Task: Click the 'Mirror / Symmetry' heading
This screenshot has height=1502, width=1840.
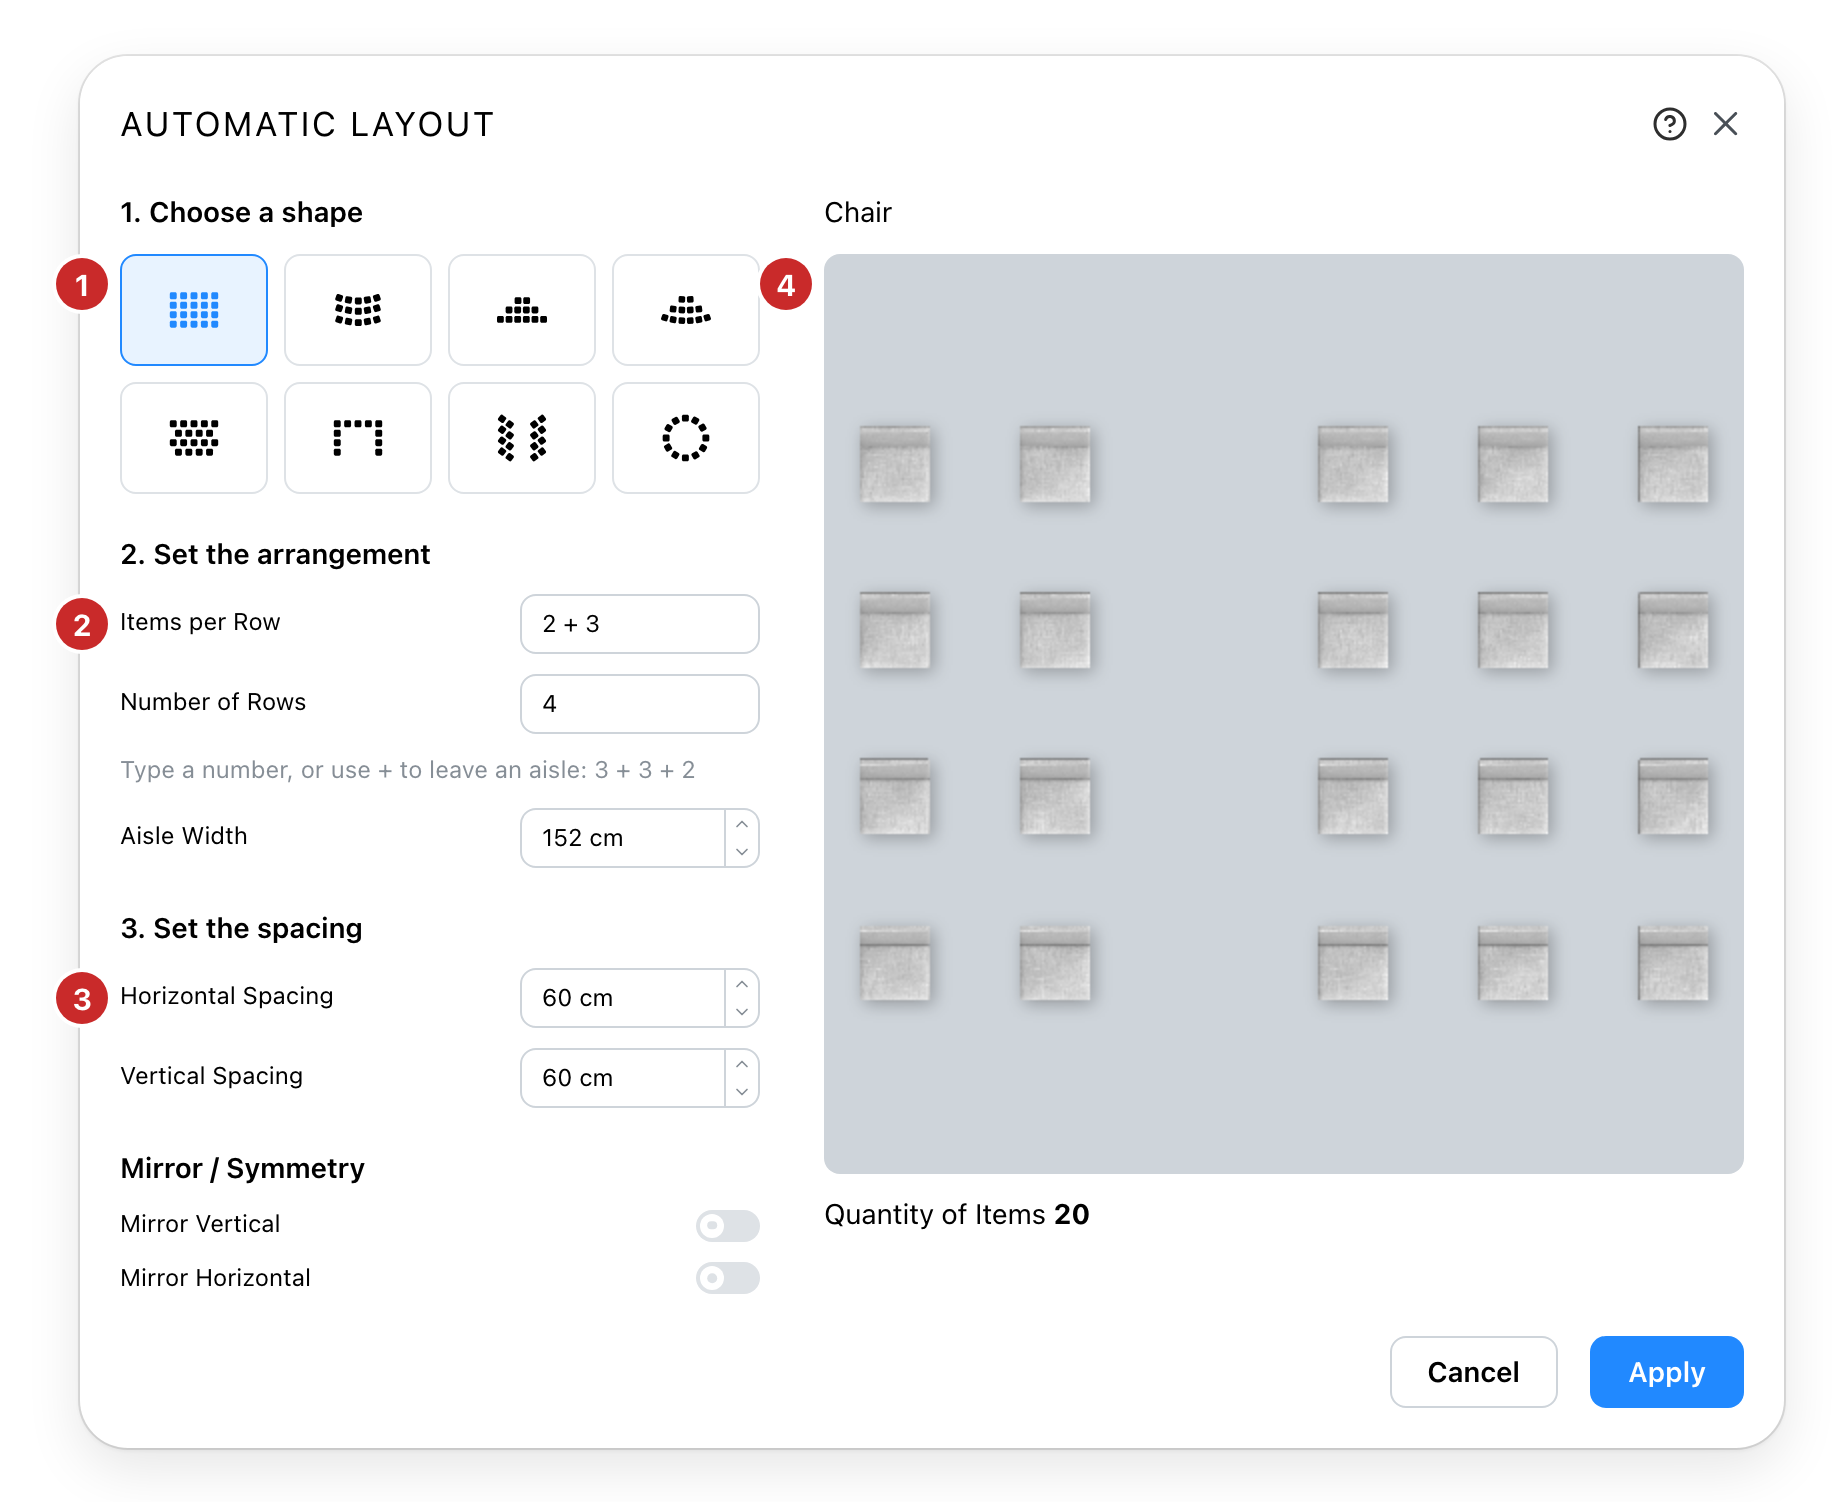Action: click(243, 1168)
